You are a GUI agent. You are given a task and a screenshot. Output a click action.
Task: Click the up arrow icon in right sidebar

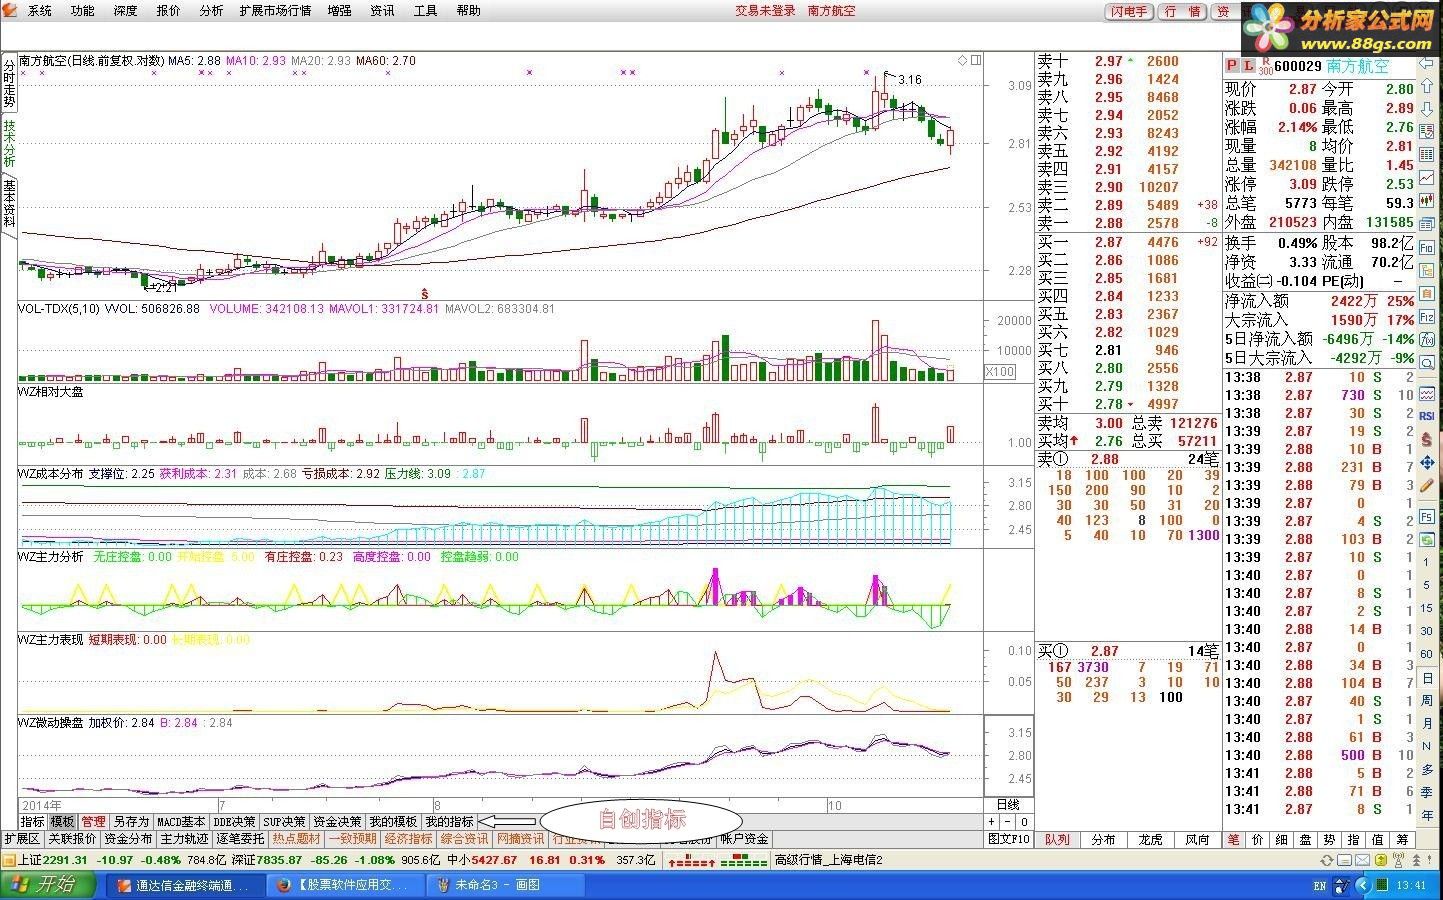click(1426, 85)
